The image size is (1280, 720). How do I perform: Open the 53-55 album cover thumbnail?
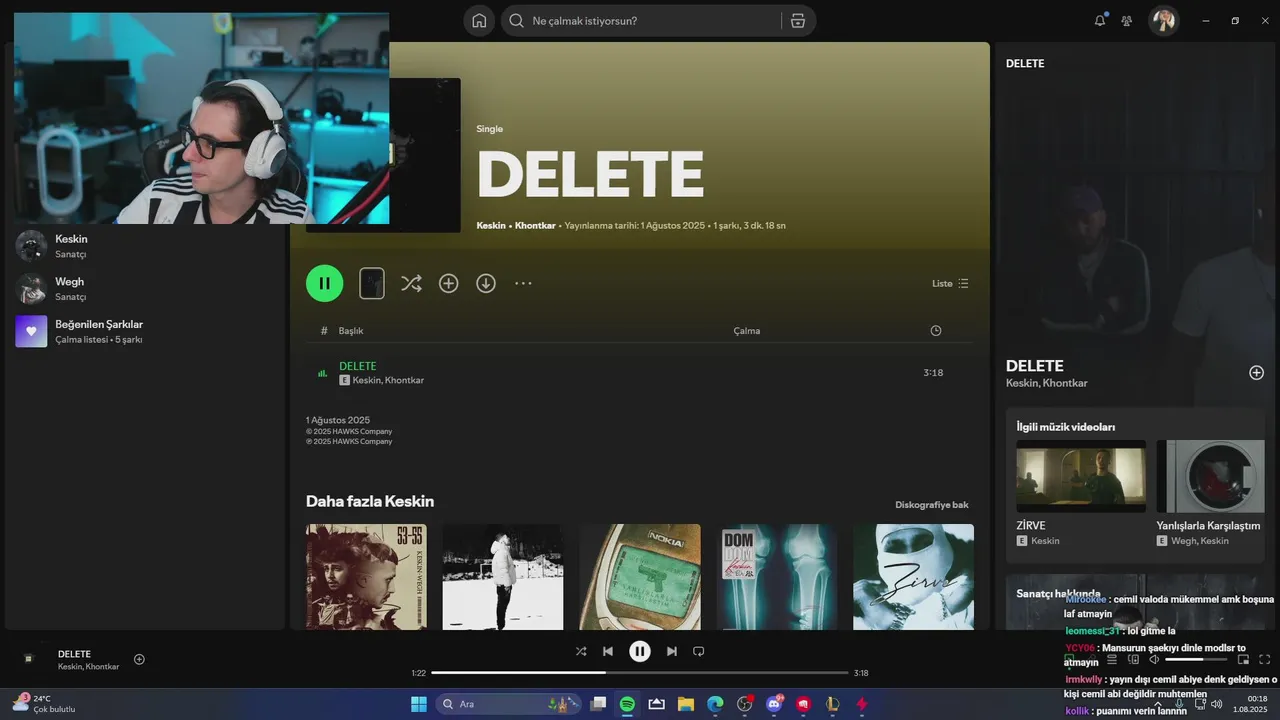tap(366, 577)
